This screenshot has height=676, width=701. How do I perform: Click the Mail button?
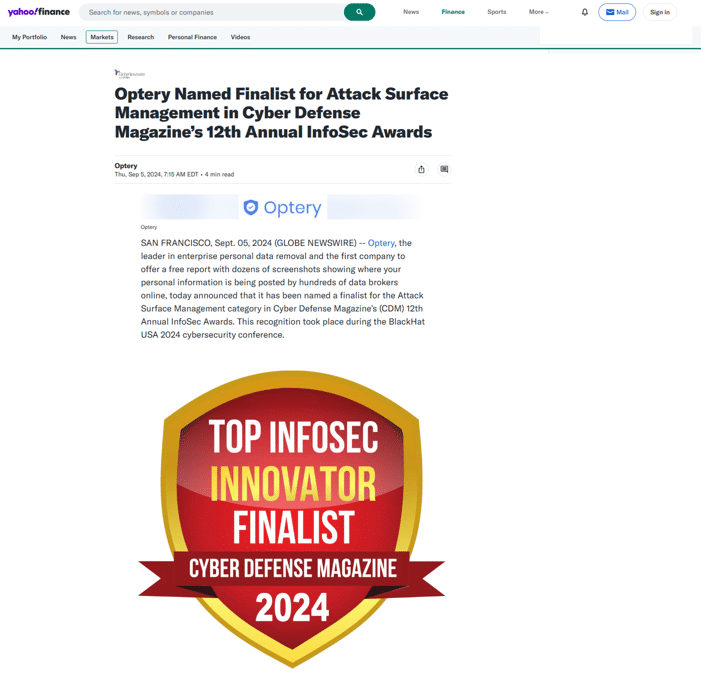617,12
